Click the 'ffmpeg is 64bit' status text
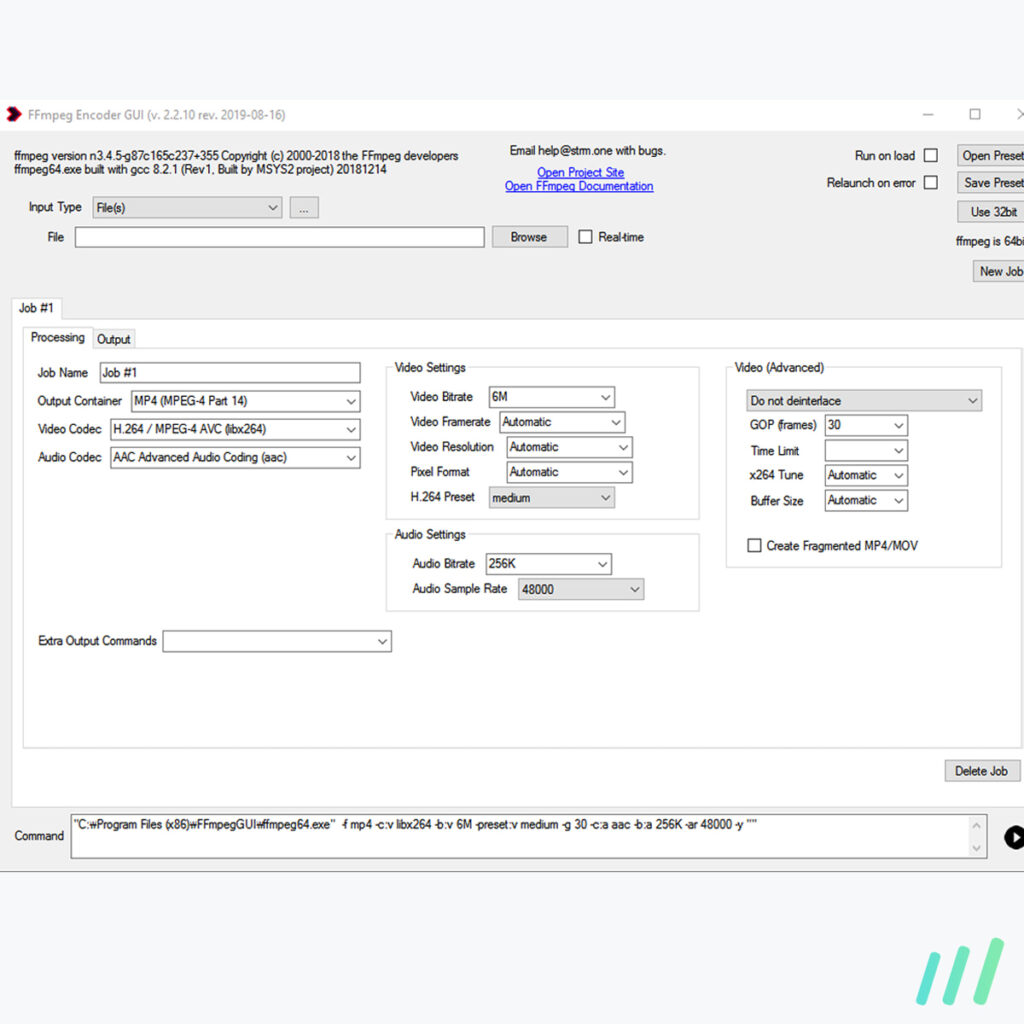Viewport: 1024px width, 1024px height. (x=989, y=241)
